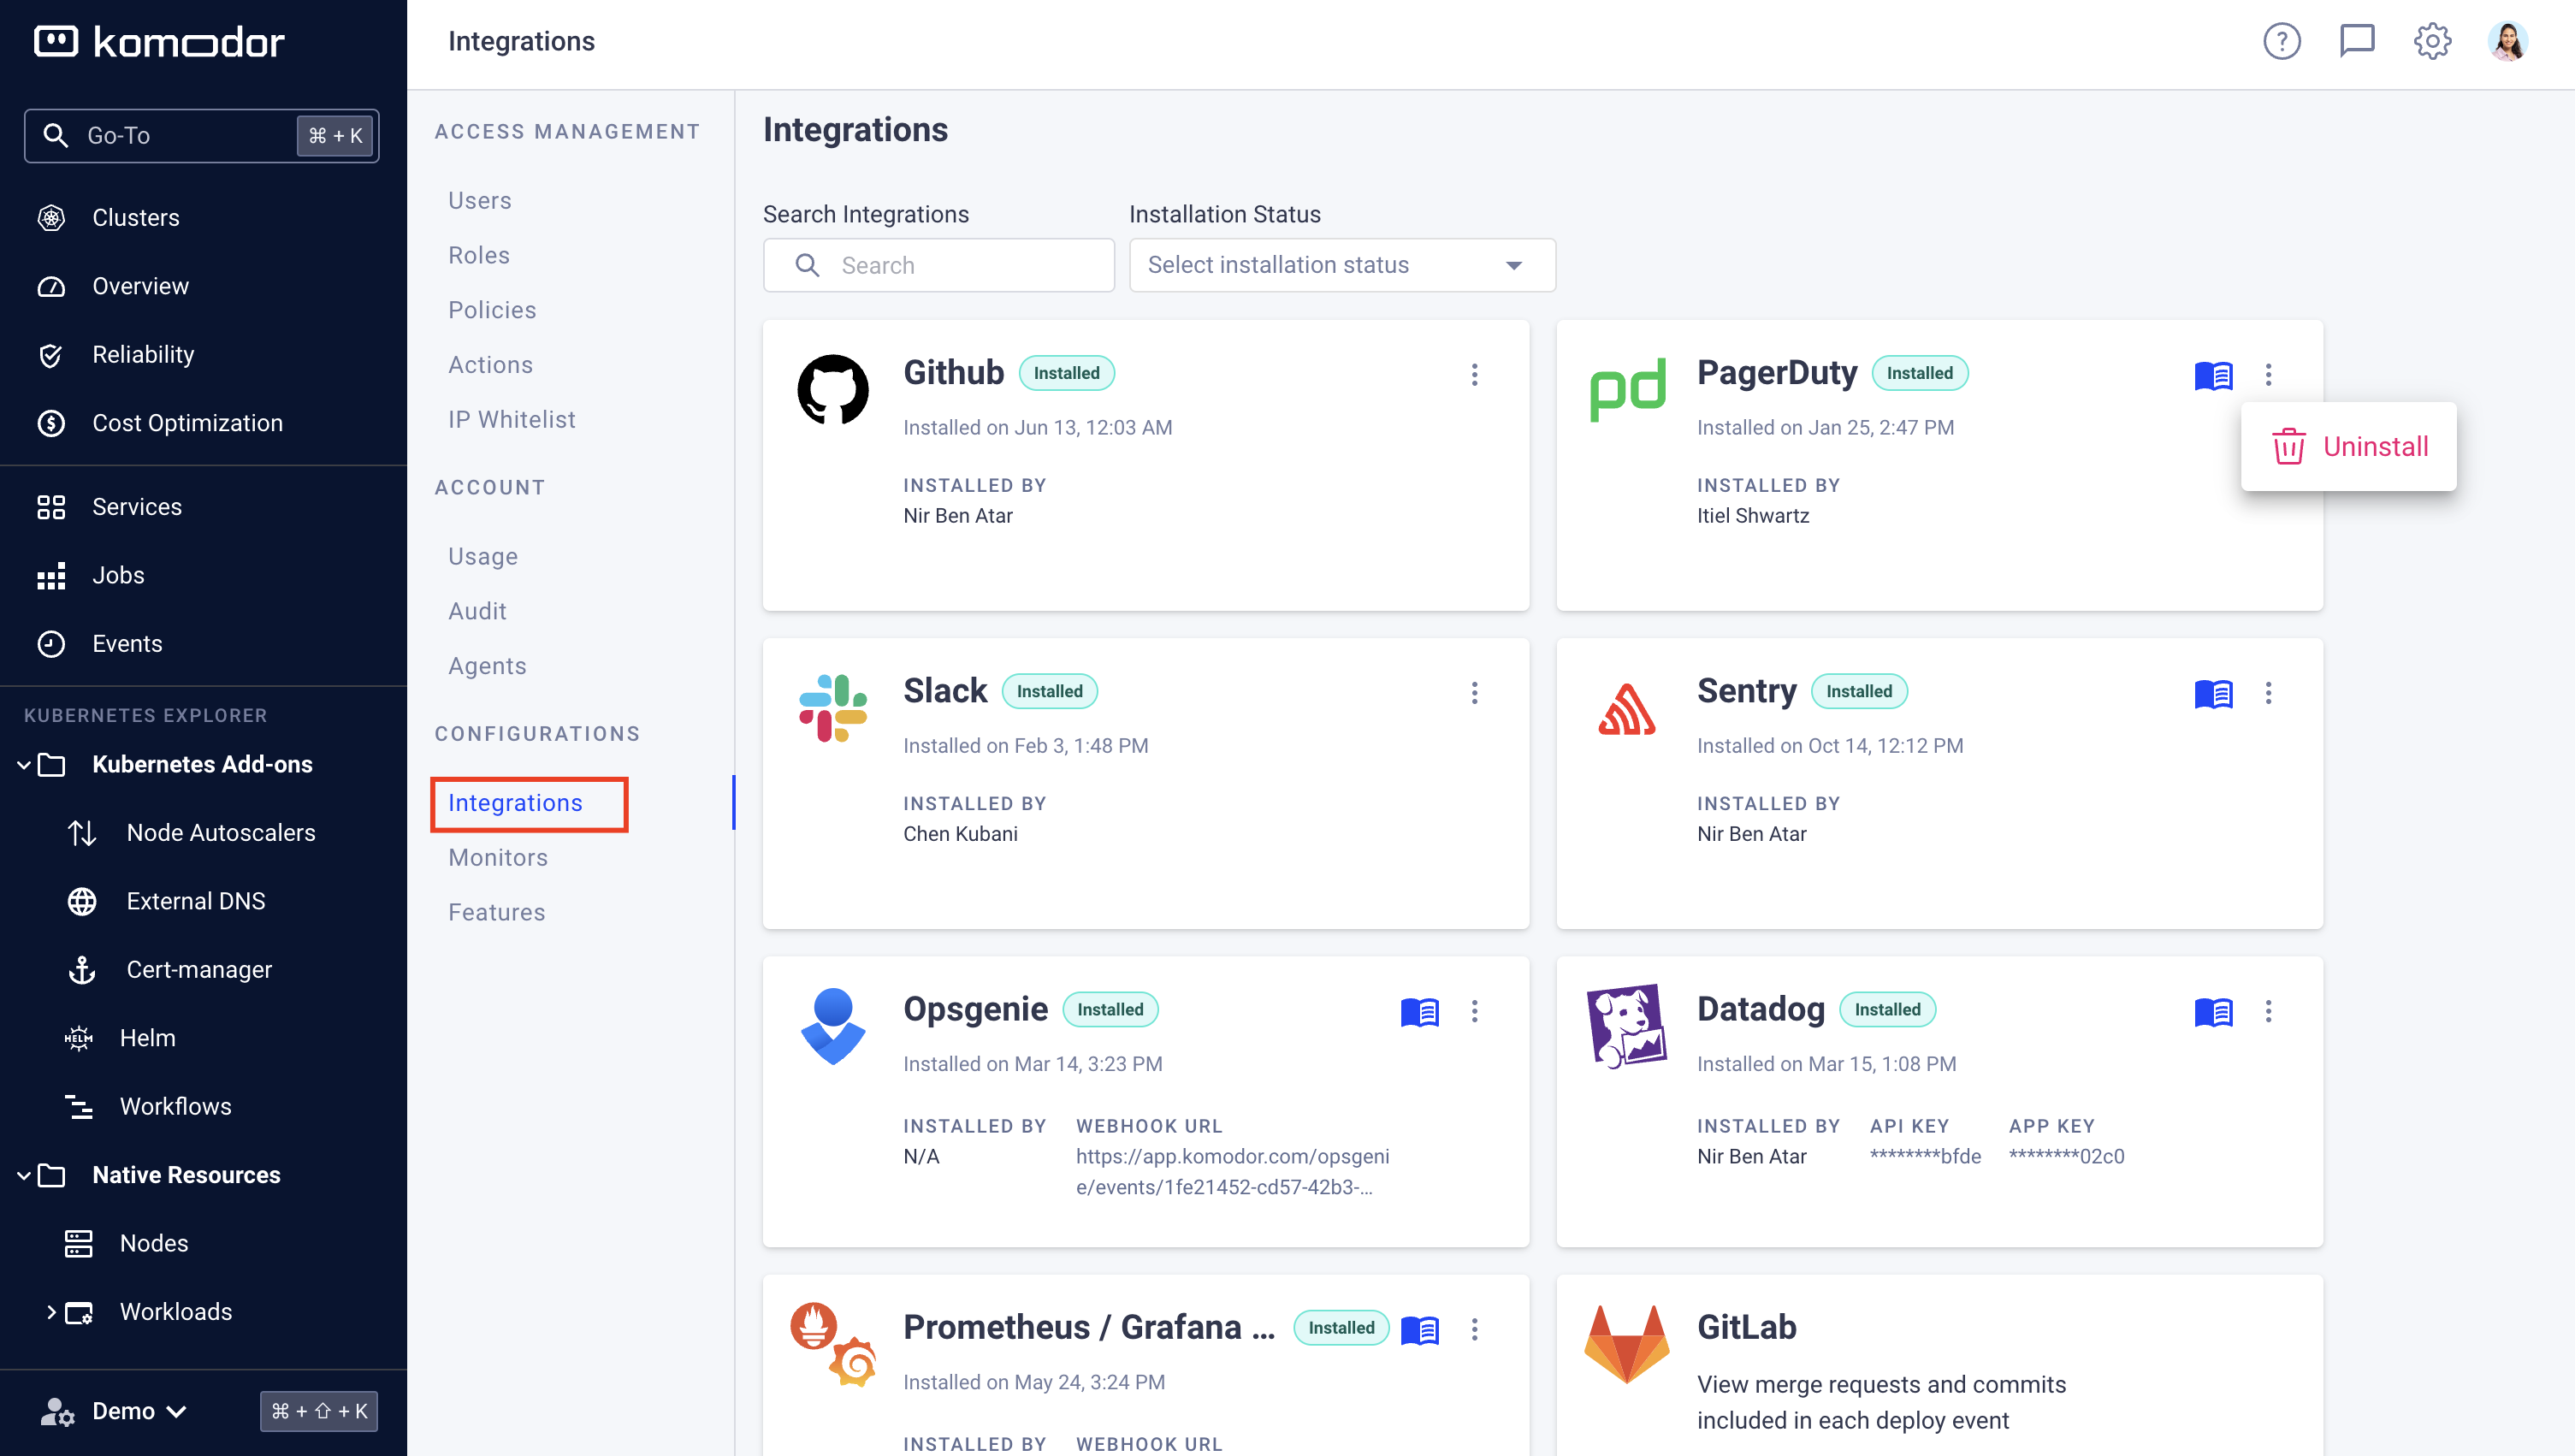Open Audit under Account

(x=477, y=611)
